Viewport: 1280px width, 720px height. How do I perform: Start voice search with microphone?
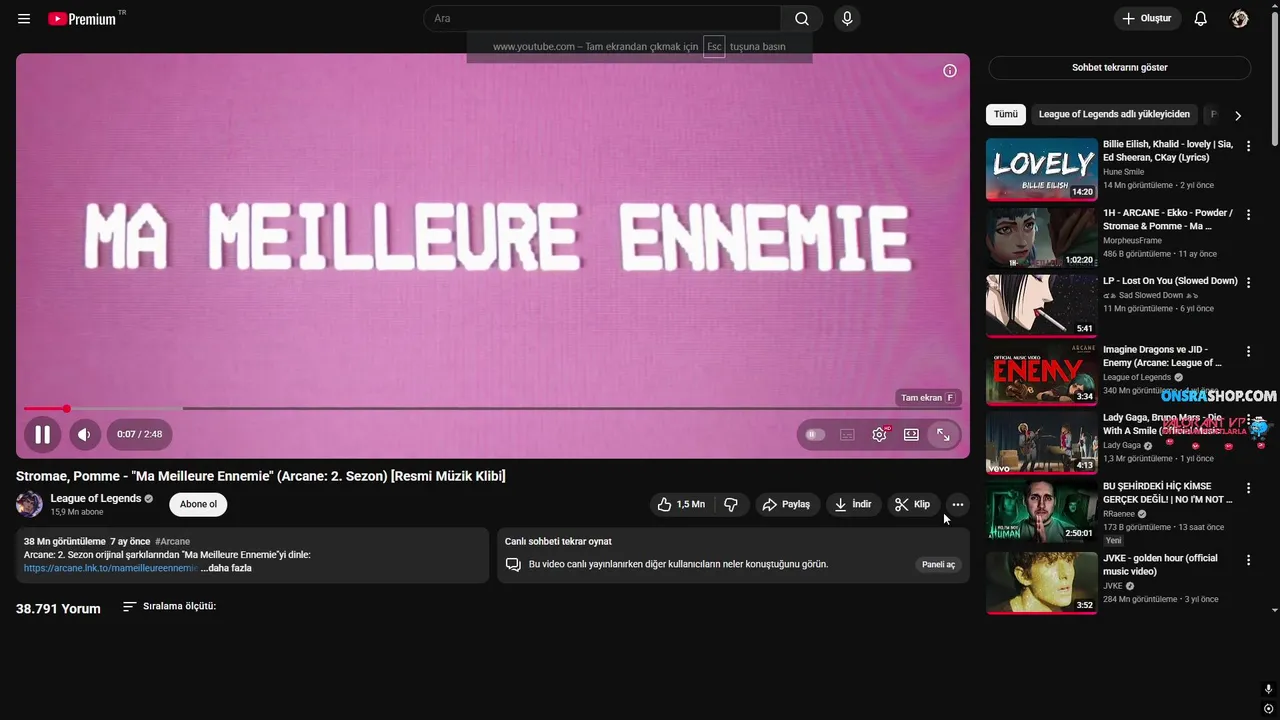[847, 19]
